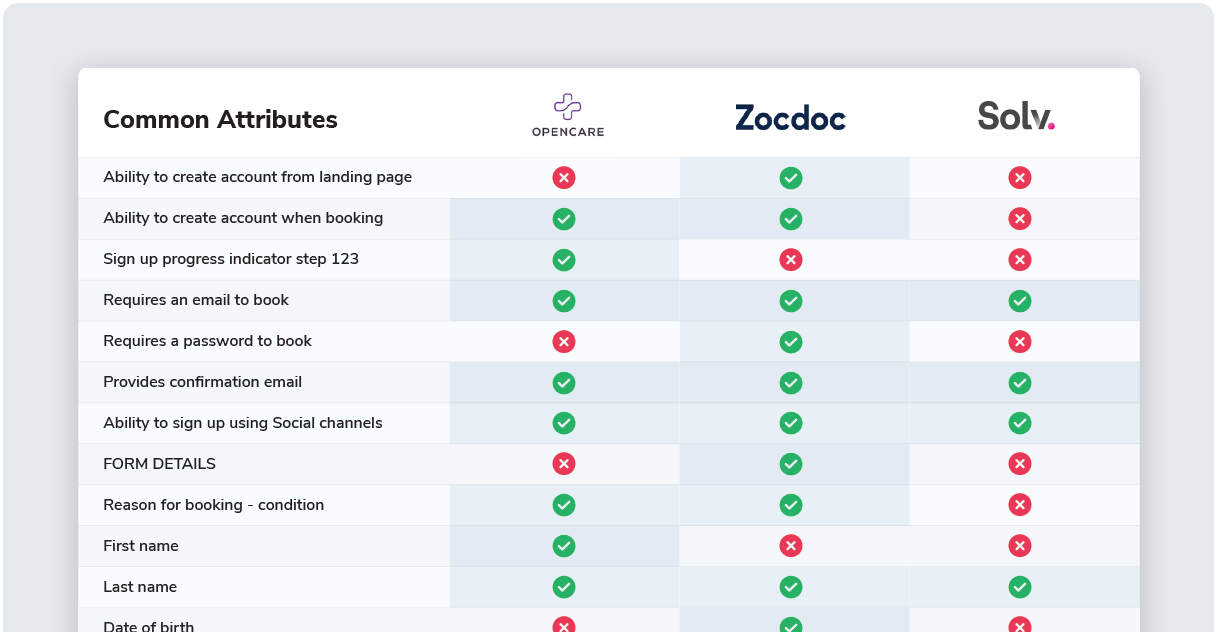Click Solv's cross in create account when booking row
Screen dimensions: 1219x632
(1020, 219)
